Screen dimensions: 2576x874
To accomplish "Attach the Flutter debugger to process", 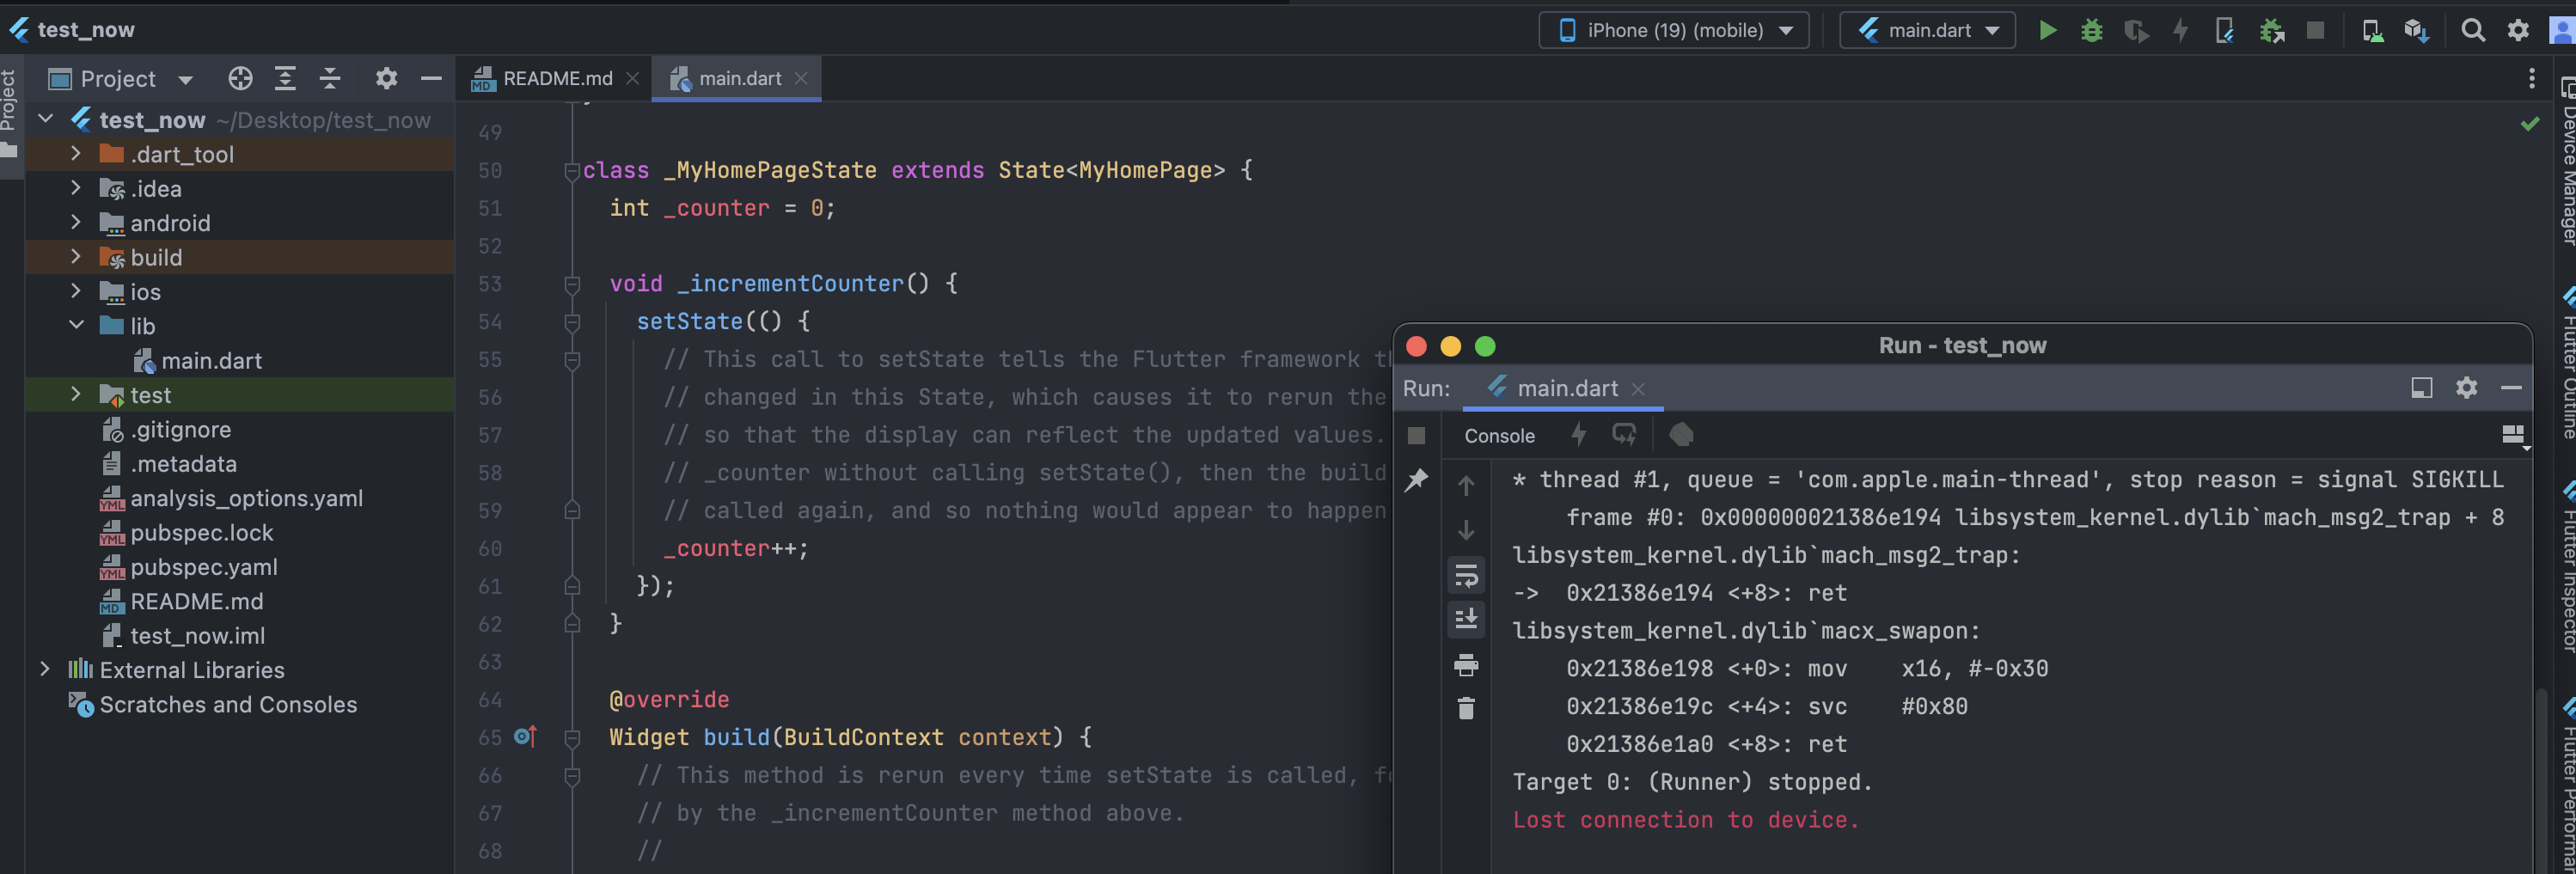I will click(x=2271, y=30).
